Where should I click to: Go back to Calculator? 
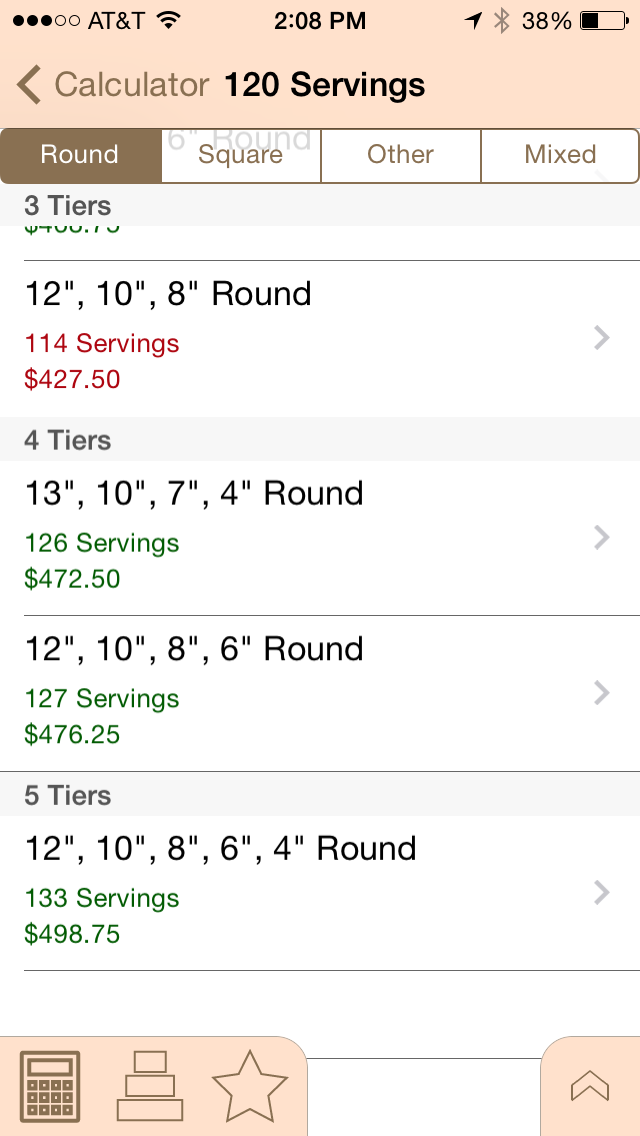[x=112, y=85]
